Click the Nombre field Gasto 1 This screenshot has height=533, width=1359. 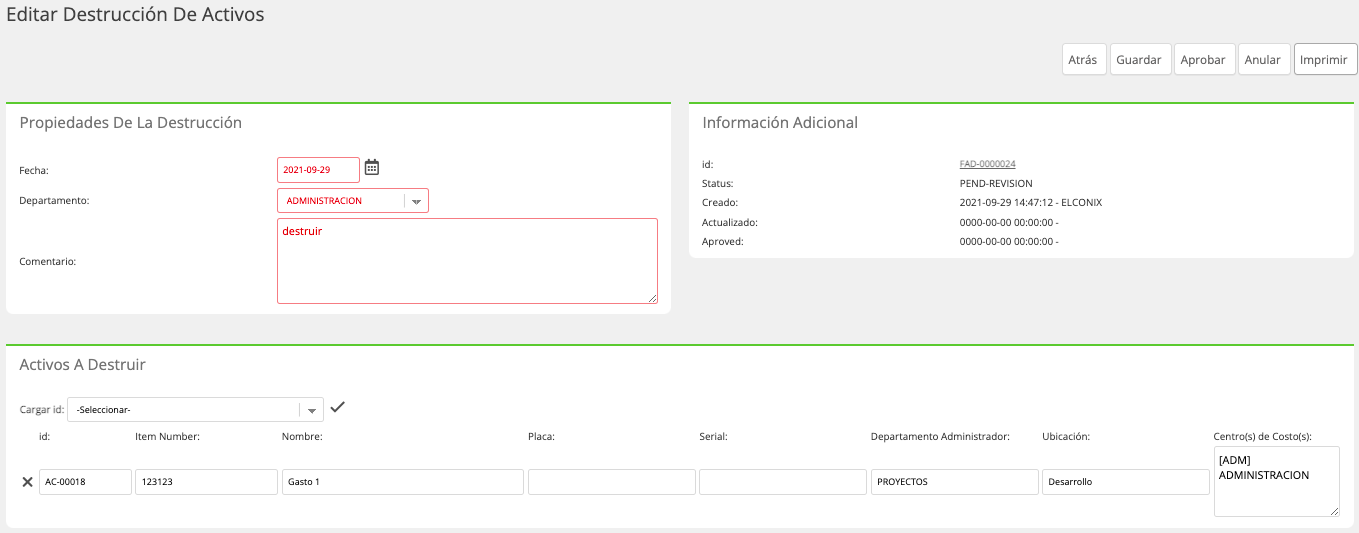point(403,482)
